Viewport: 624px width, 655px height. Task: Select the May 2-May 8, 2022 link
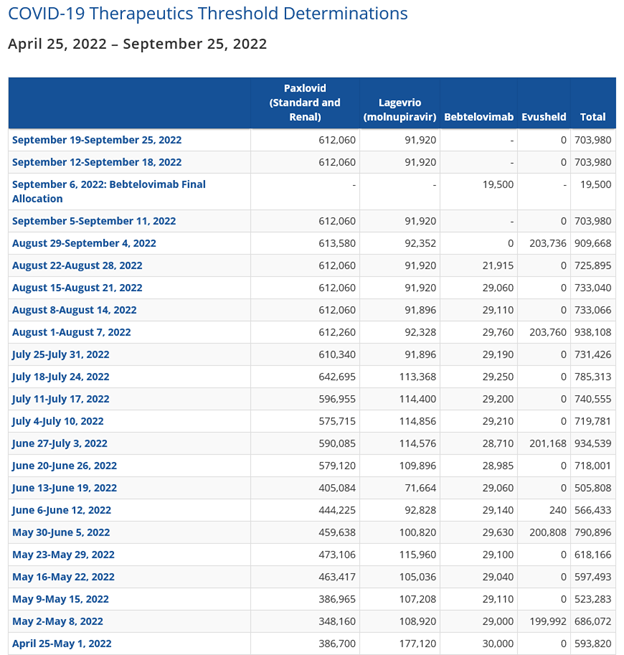(x=57, y=621)
